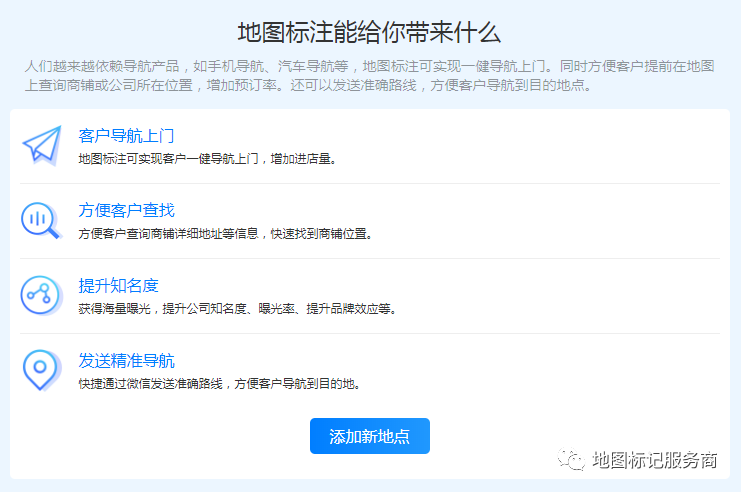Select the 发送精准导航 heading

(x=126, y=361)
